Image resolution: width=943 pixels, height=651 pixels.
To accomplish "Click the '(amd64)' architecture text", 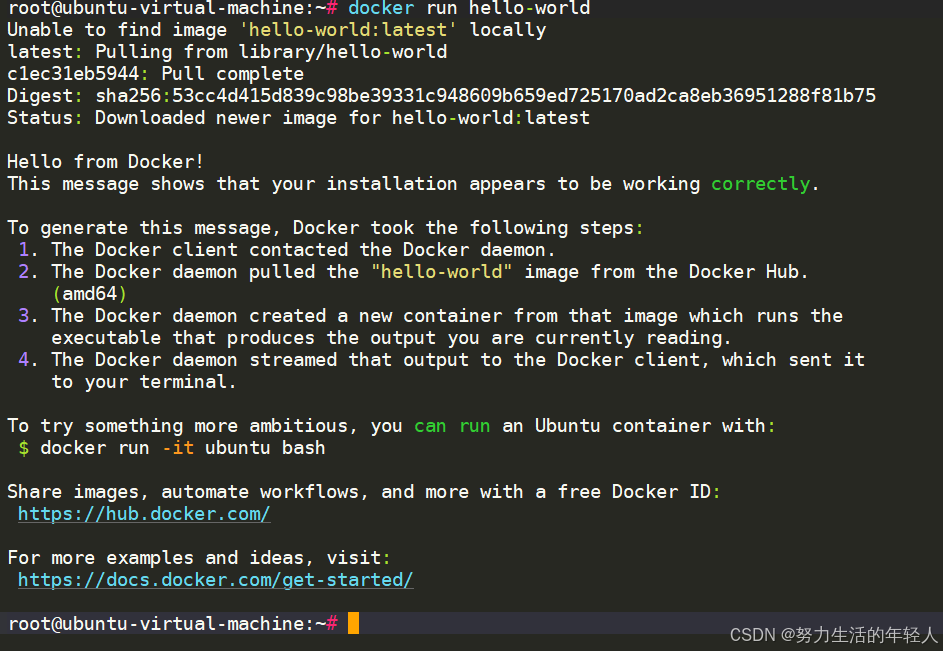I will coord(90,294).
